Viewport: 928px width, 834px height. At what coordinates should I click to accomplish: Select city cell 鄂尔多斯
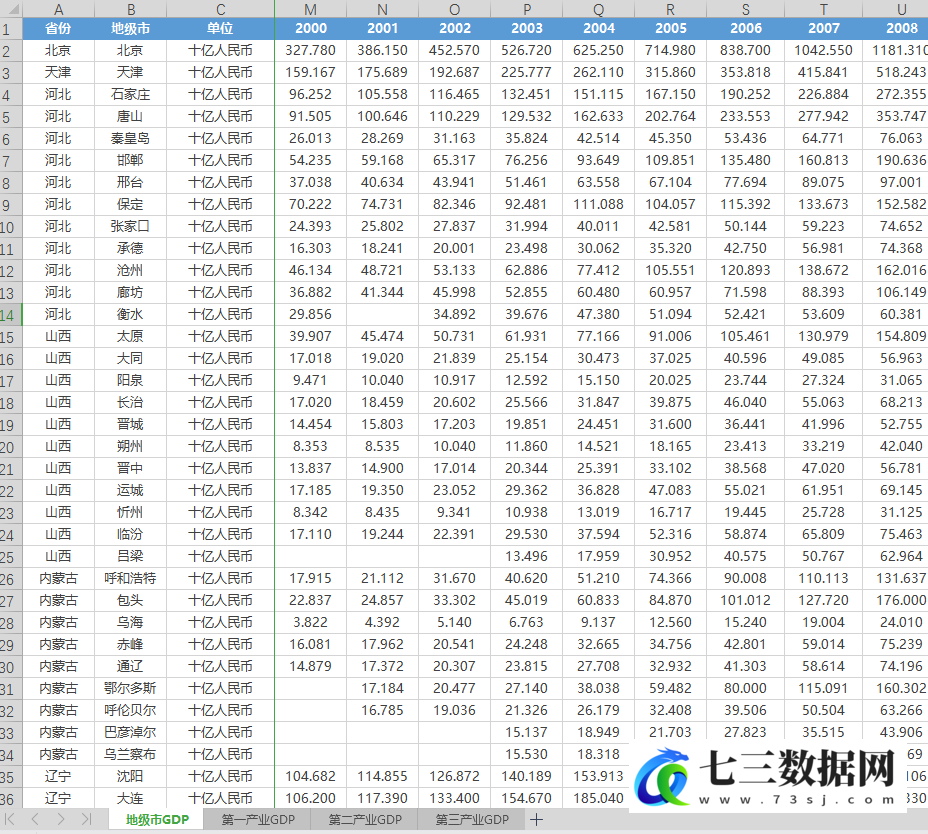pyautogui.click(x=131, y=688)
